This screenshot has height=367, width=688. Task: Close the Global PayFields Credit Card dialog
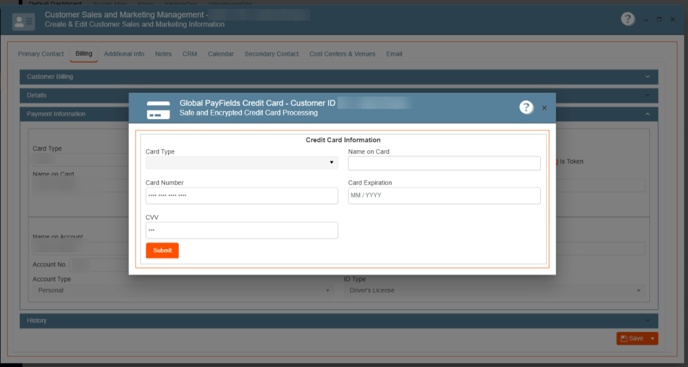[544, 108]
